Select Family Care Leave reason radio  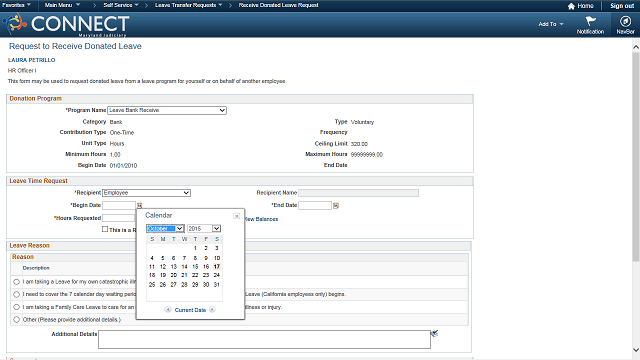pyautogui.click(x=16, y=307)
